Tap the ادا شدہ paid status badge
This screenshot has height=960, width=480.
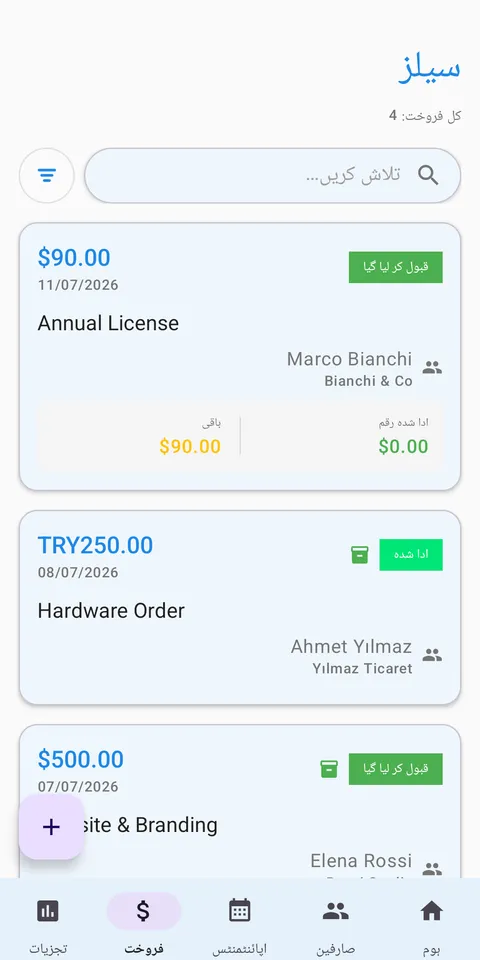pos(411,555)
